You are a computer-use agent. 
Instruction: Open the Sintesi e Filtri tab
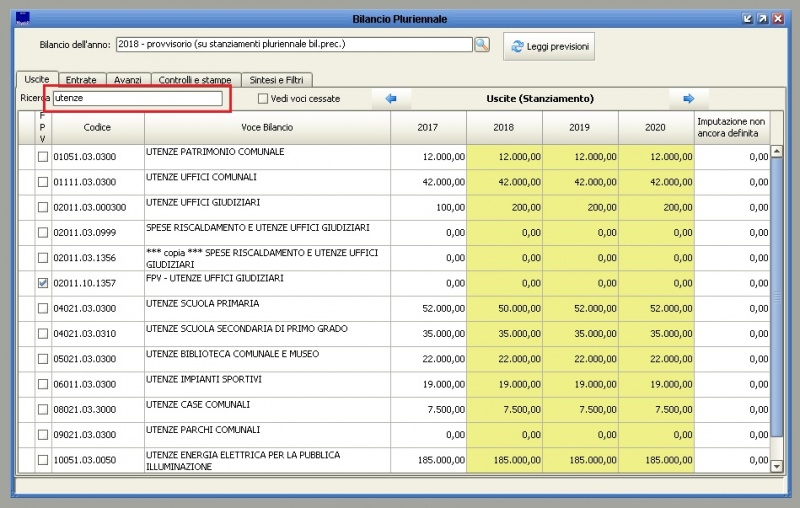[277, 80]
